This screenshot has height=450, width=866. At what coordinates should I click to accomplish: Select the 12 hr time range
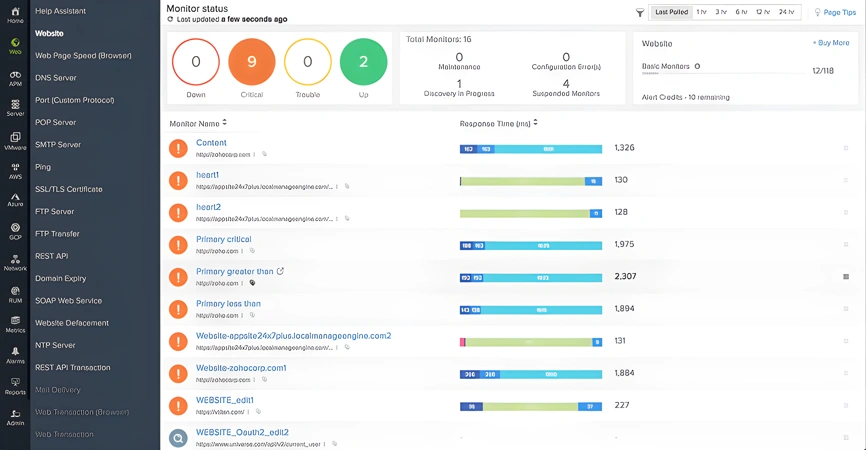[x=763, y=12]
